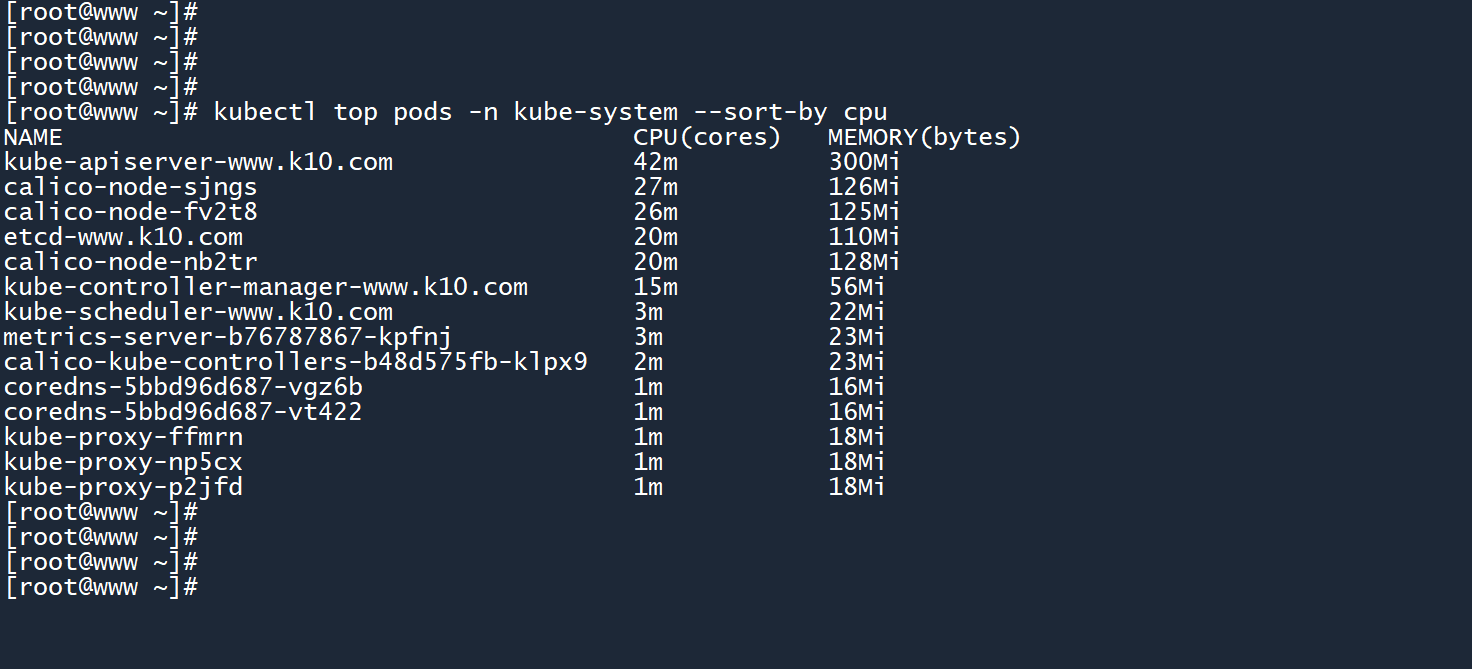Click the calico-node-nb2tr pod name

pos(131,262)
